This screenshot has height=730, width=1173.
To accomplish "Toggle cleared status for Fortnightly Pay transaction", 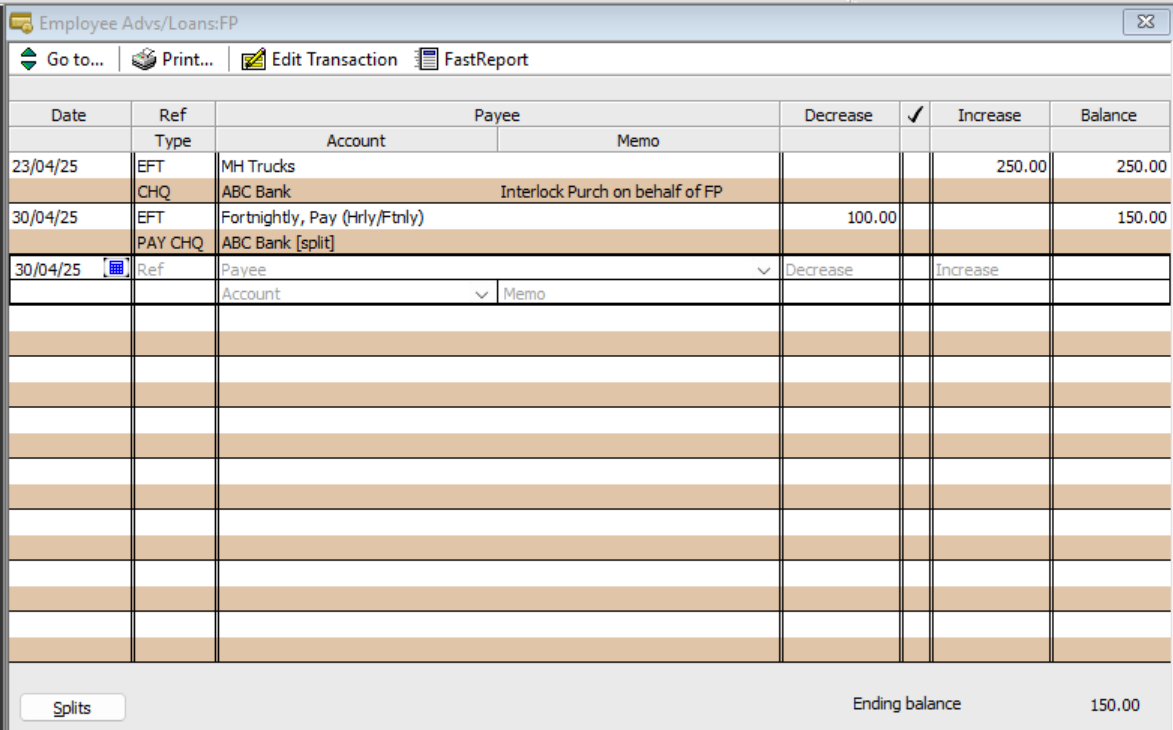I will (x=916, y=217).
